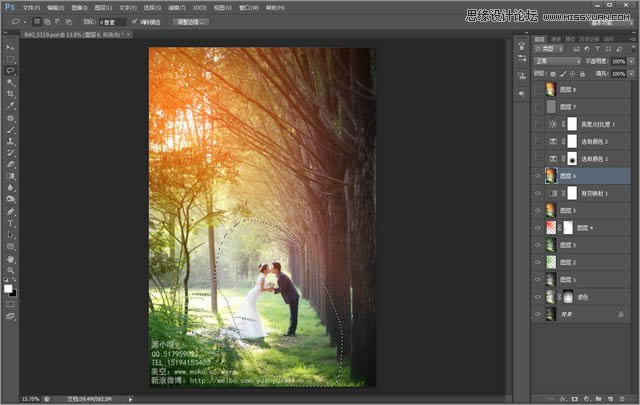The width and height of the screenshot is (640, 405).
Task: Swap foreground and background colors
Action: point(14,280)
